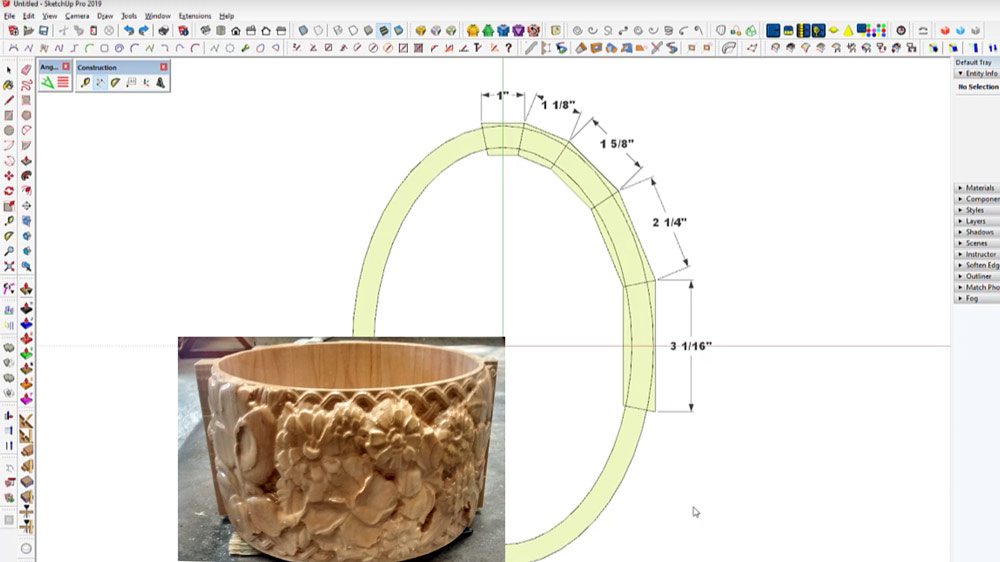The image size is (1000, 562).
Task: Open the View menu
Action: pyautogui.click(x=49, y=16)
